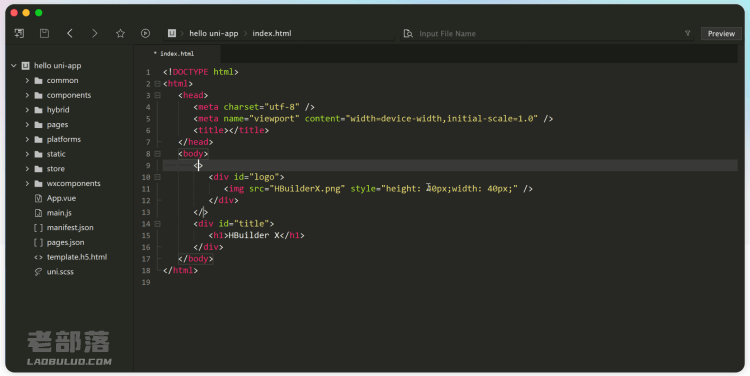Click the store folder icon

pyautogui.click(x=39, y=168)
